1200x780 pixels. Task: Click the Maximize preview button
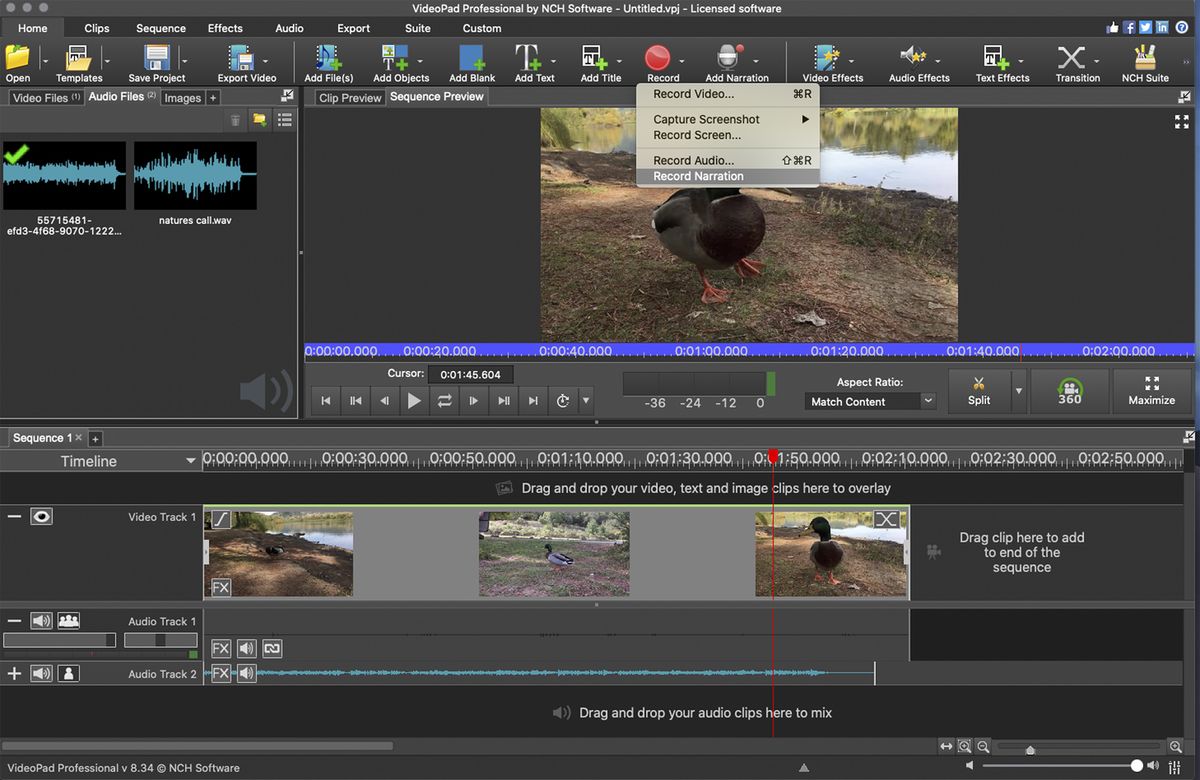1152,390
